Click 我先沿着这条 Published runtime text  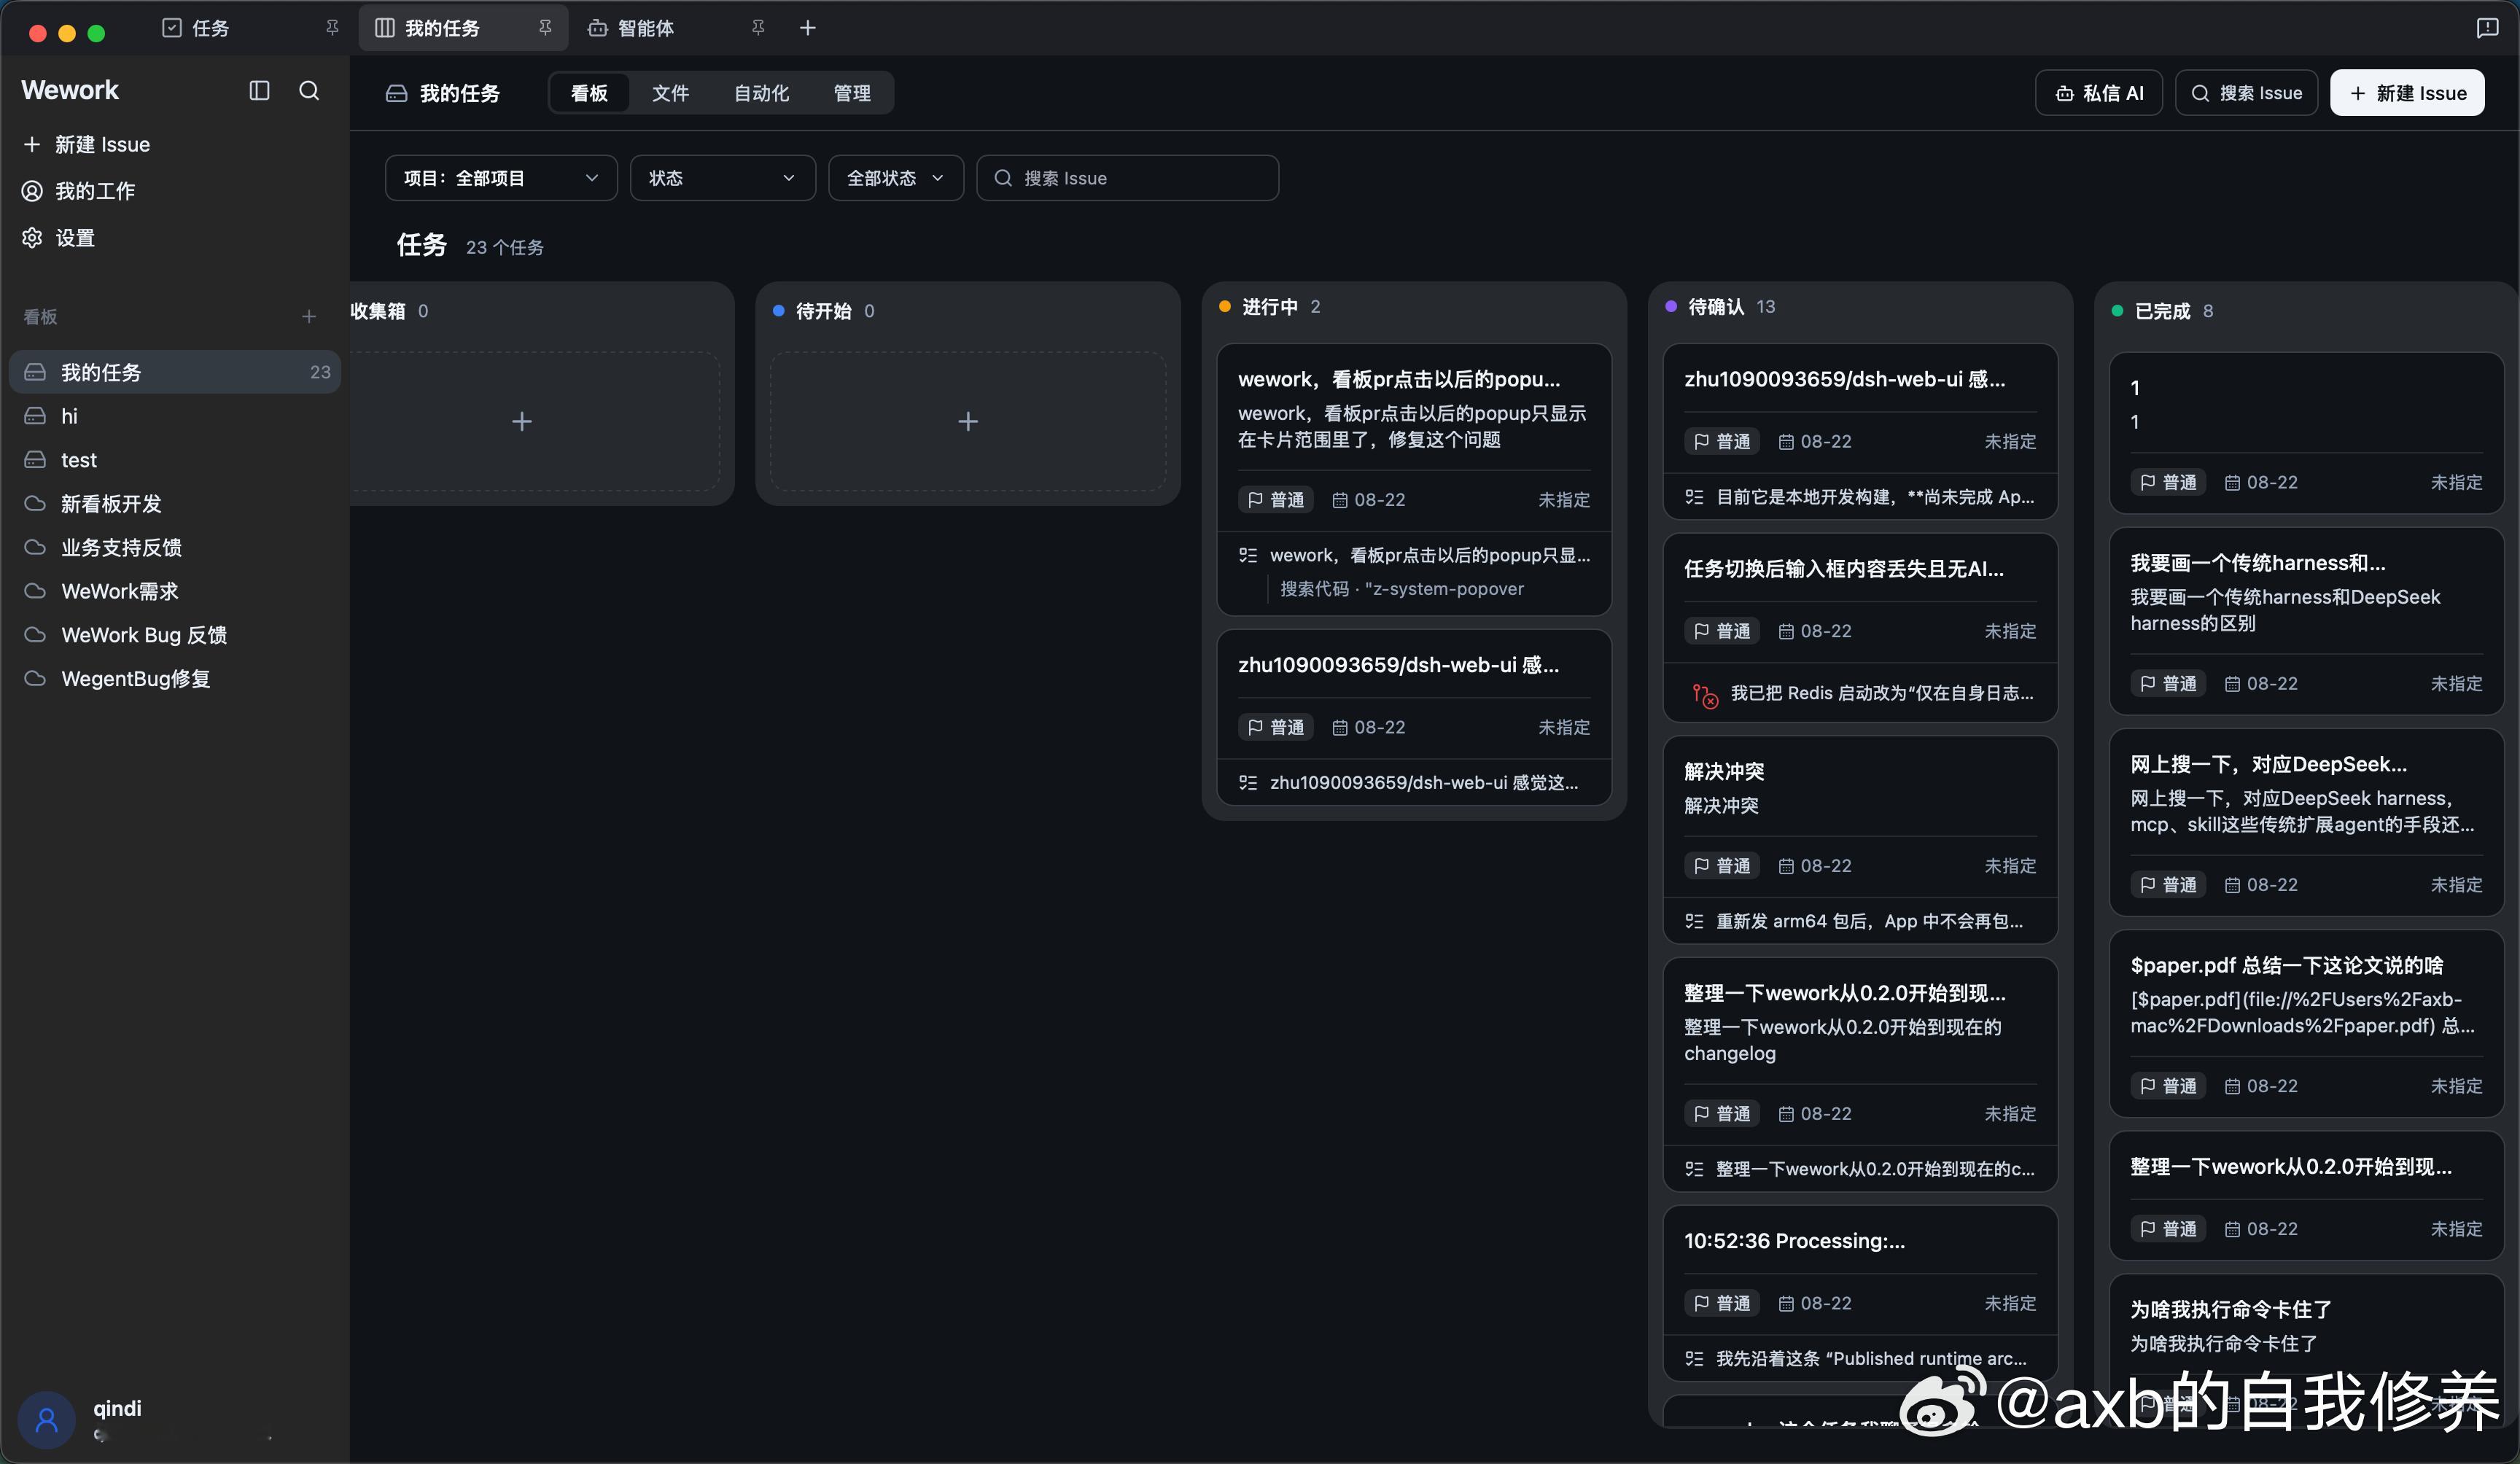point(1871,1358)
